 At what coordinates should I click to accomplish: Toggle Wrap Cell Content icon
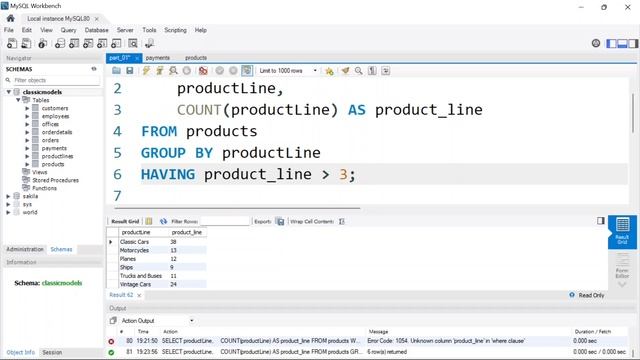pos(342,221)
